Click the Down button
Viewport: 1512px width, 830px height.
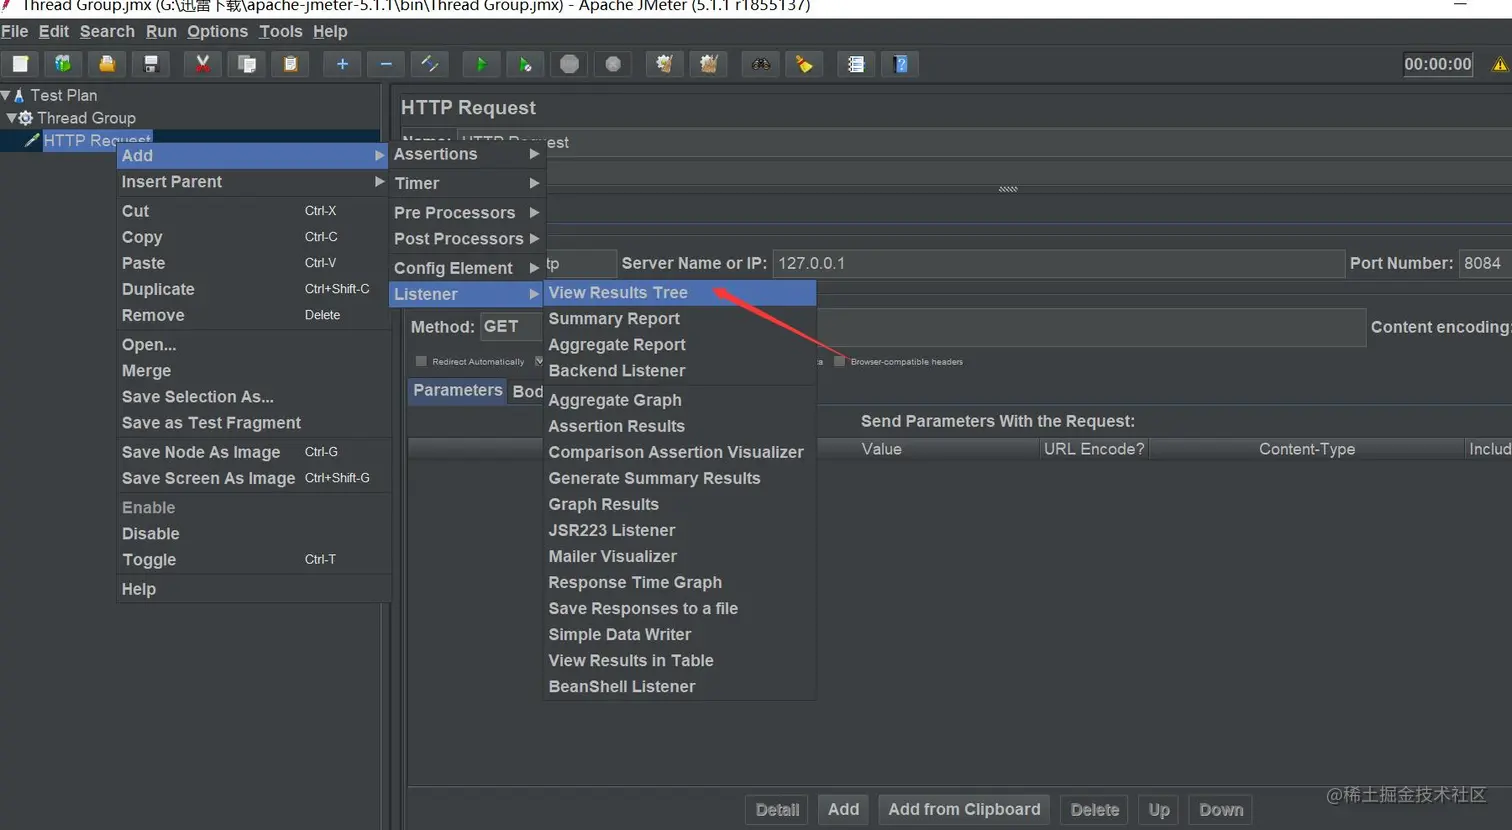pos(1221,810)
